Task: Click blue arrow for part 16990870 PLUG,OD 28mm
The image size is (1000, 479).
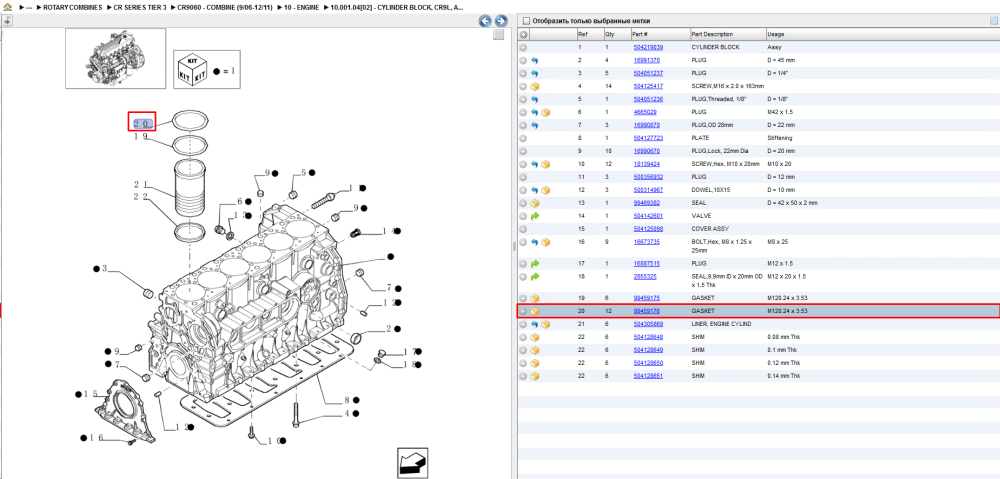Action: [x=534, y=126]
